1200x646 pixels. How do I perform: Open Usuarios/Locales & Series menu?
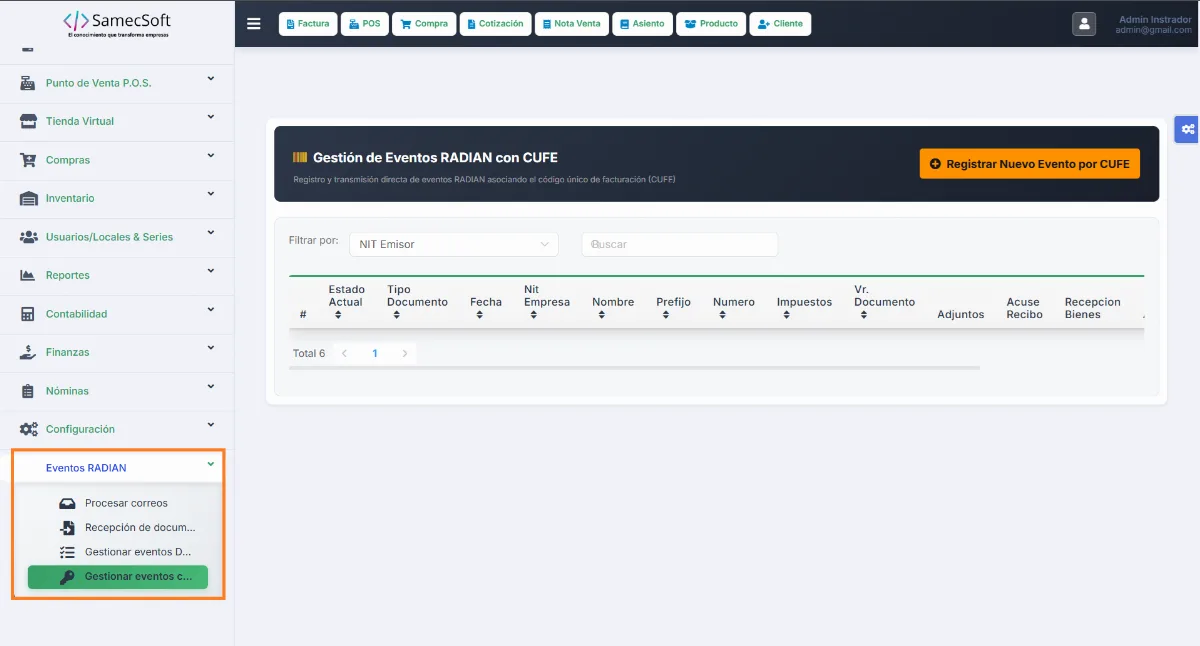[117, 237]
